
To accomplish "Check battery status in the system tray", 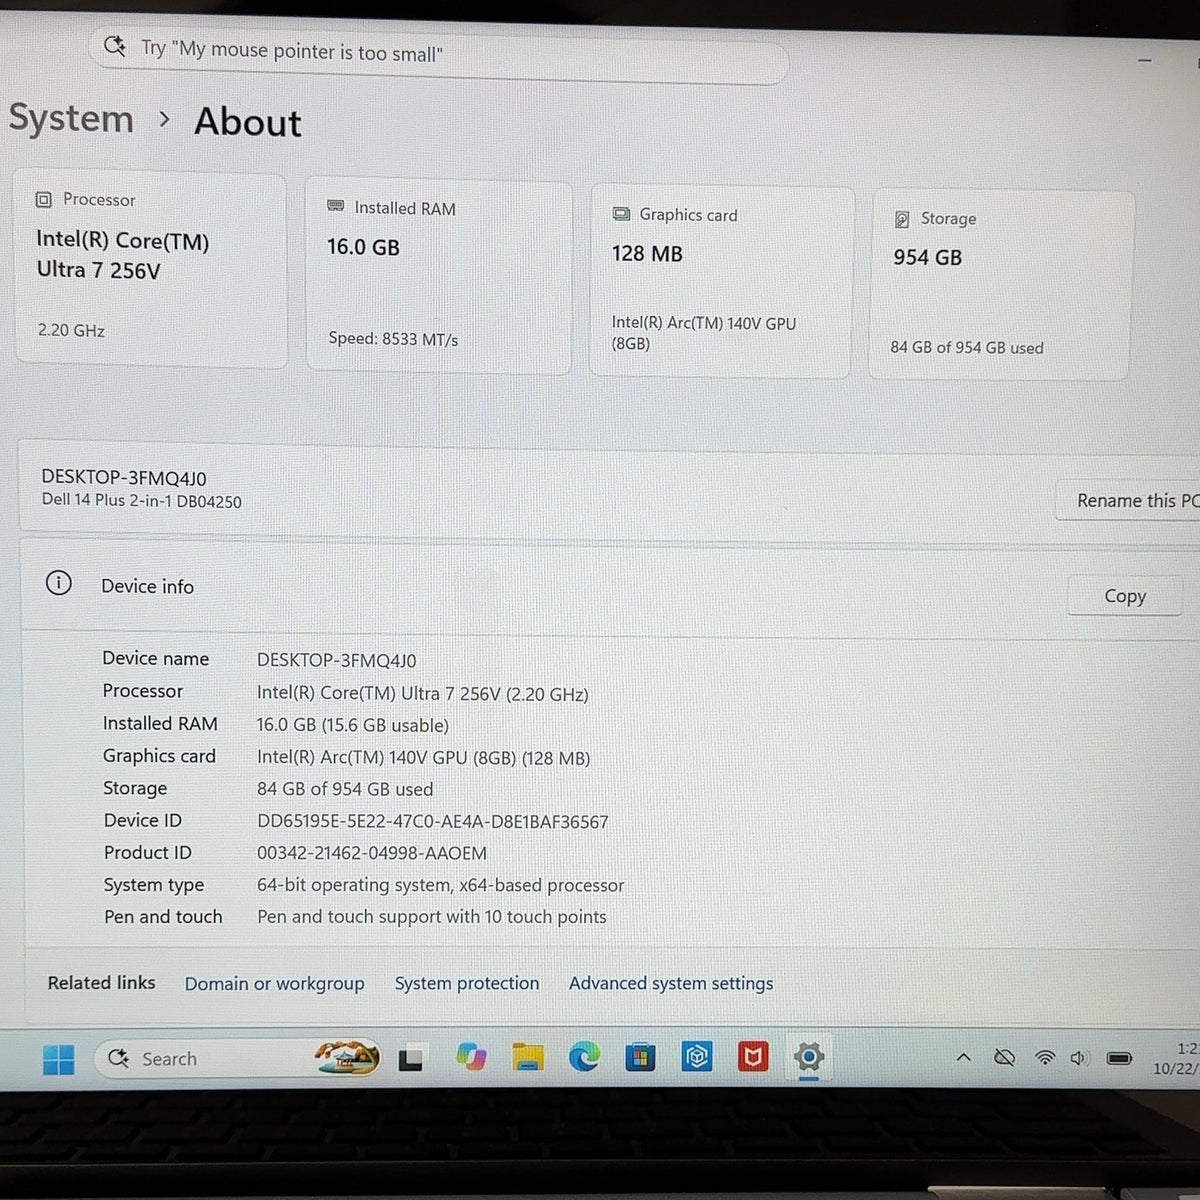I will coord(1119,1057).
